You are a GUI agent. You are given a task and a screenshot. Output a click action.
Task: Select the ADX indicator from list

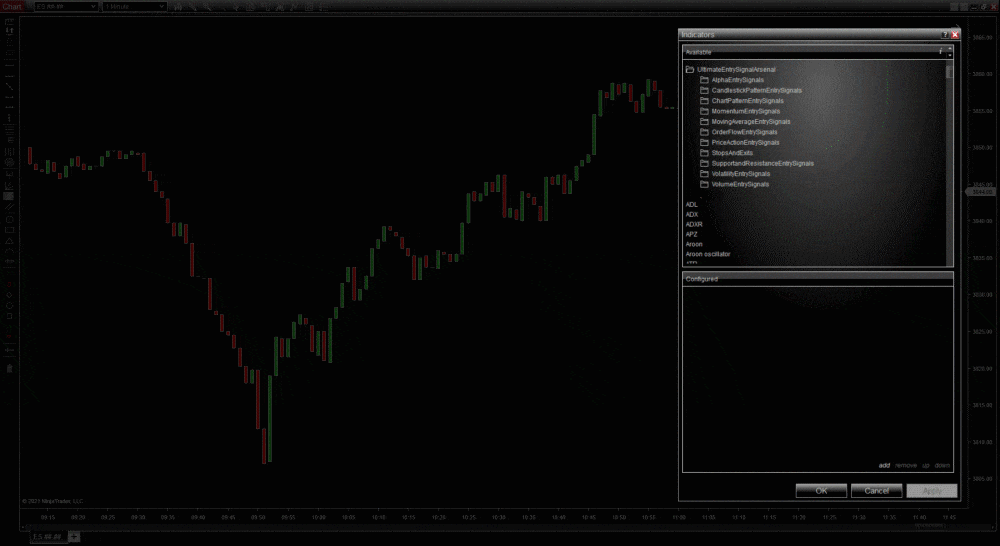pos(692,214)
